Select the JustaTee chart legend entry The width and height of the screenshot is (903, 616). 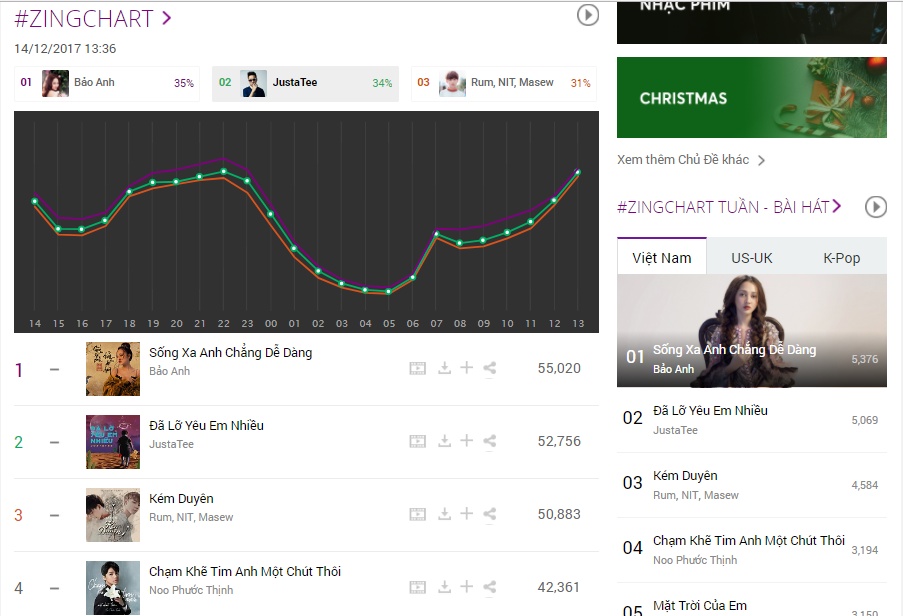coord(305,83)
